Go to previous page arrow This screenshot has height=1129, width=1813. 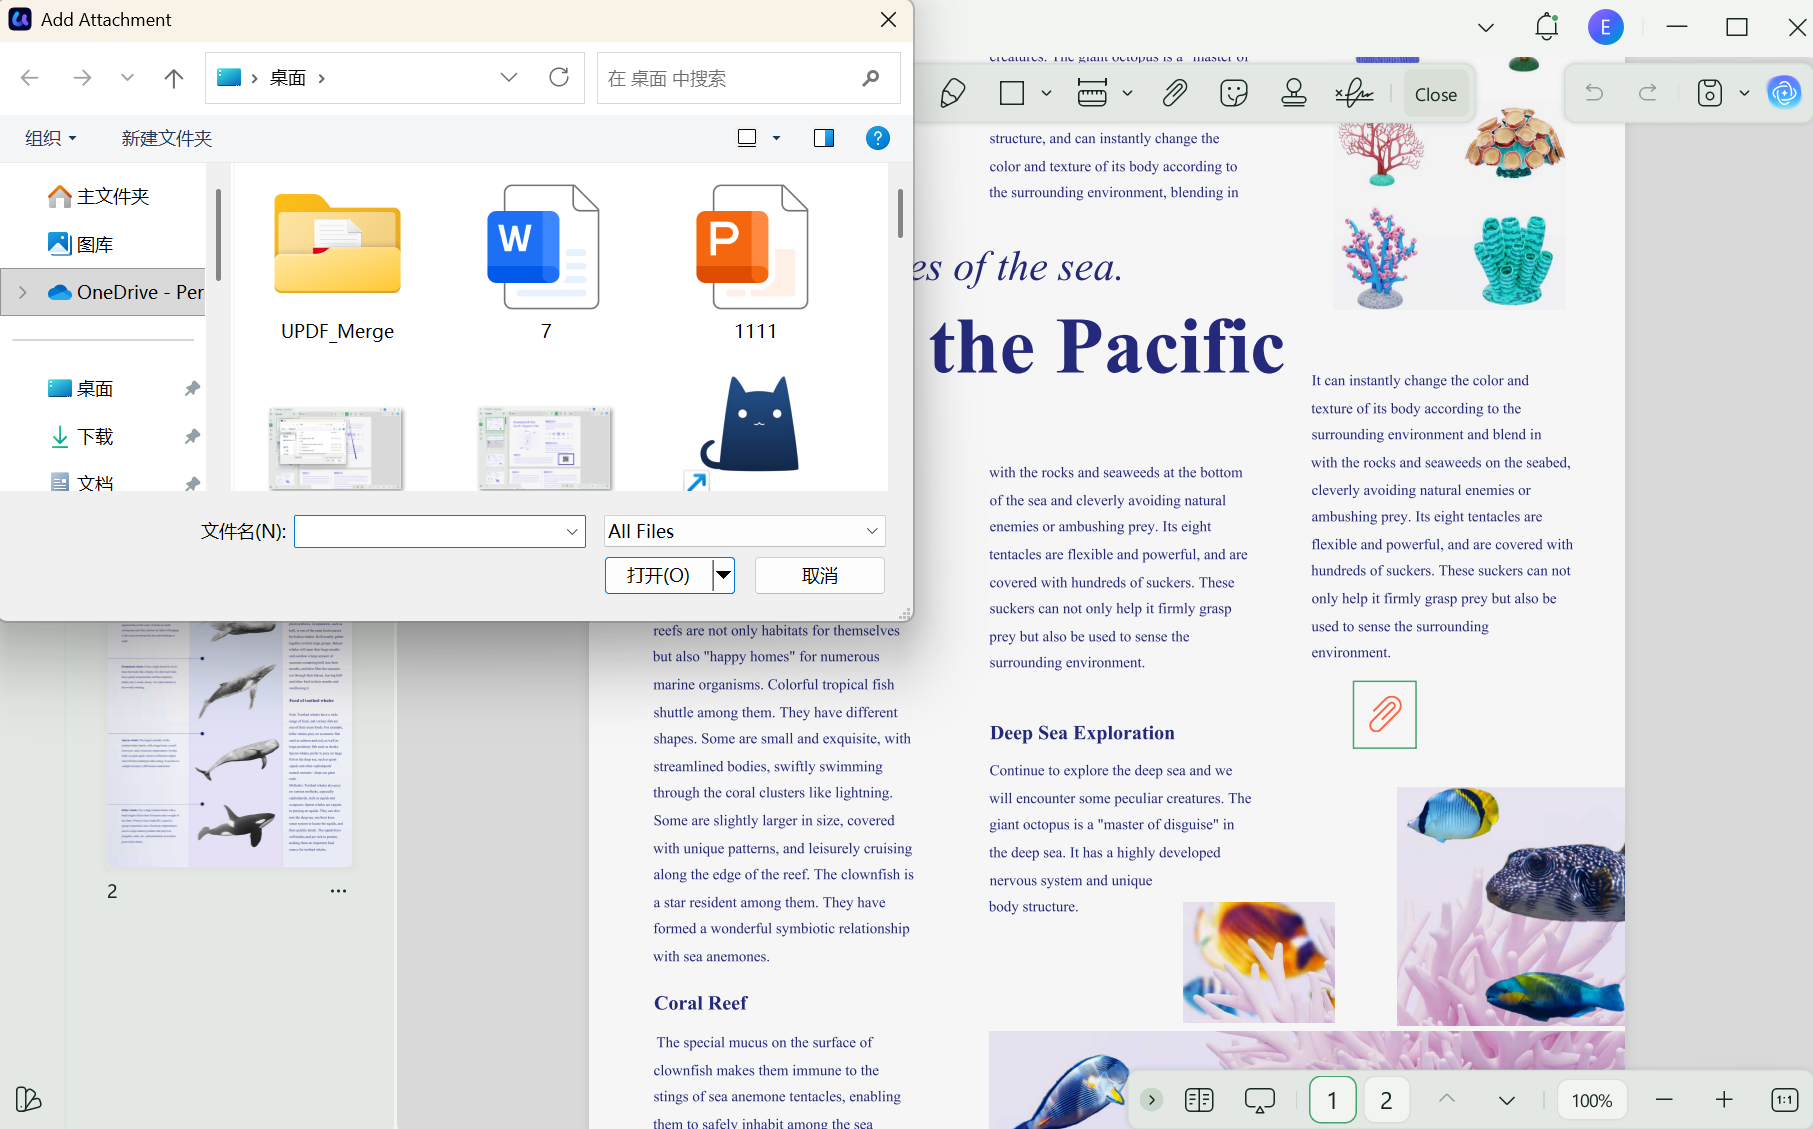click(1447, 1100)
